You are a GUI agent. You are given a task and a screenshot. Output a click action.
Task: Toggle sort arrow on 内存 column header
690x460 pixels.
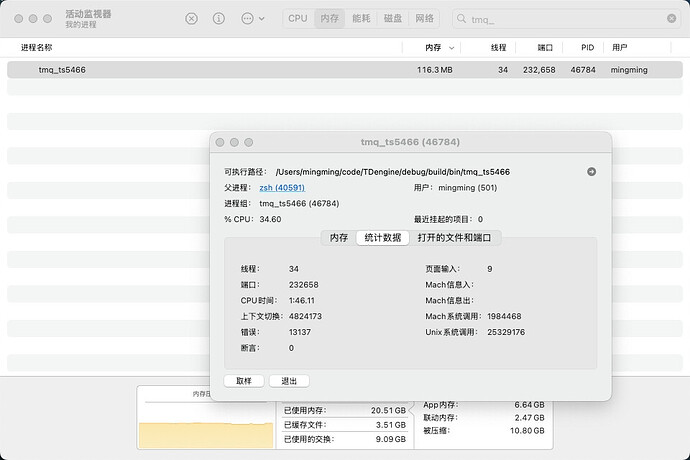tap(453, 47)
